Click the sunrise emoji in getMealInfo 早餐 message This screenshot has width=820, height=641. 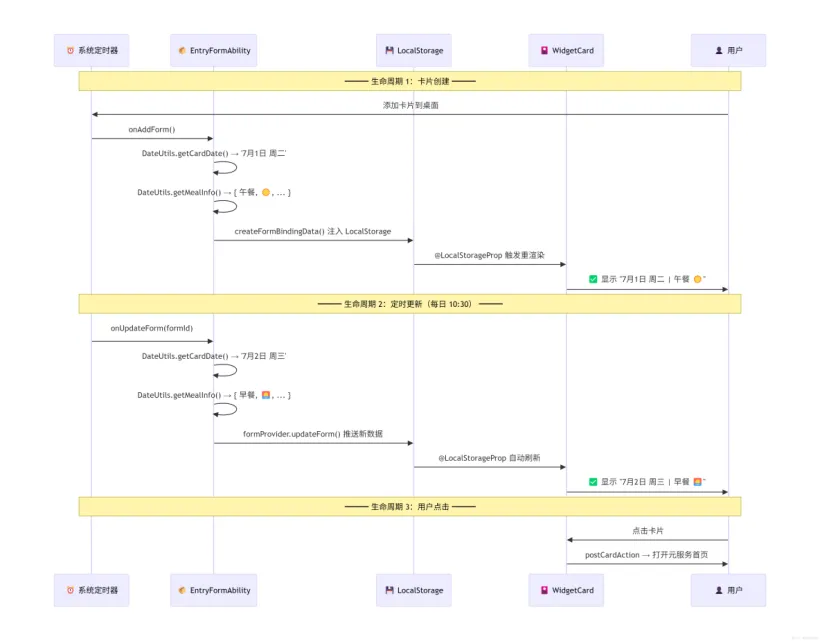(x=266, y=395)
